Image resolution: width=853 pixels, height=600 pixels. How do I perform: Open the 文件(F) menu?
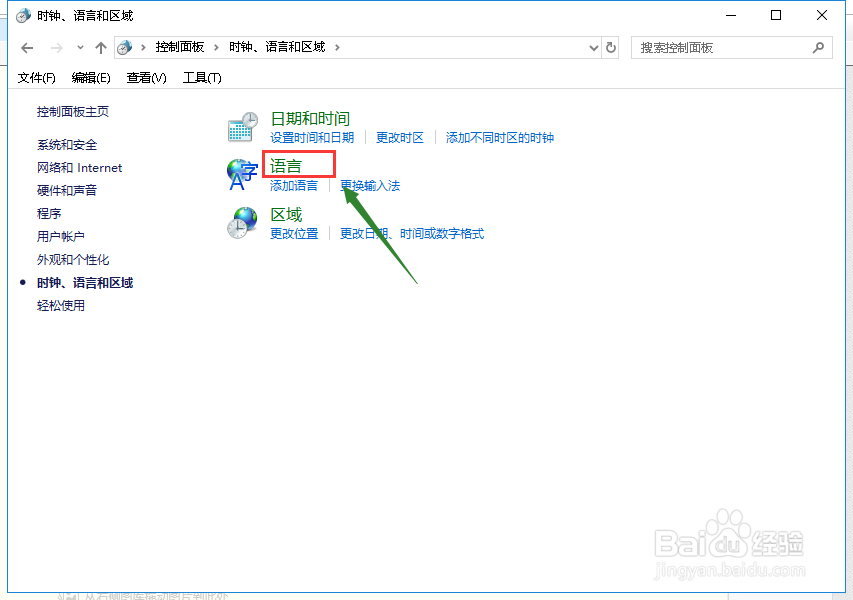(36, 77)
